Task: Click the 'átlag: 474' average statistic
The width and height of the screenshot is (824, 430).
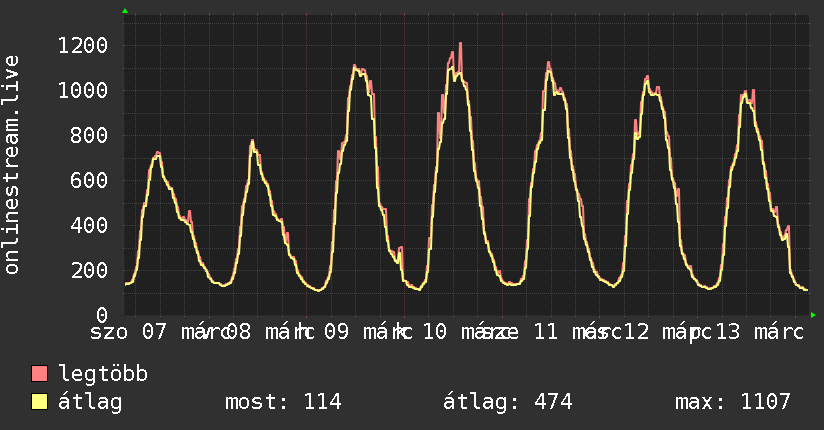Action: (x=508, y=402)
